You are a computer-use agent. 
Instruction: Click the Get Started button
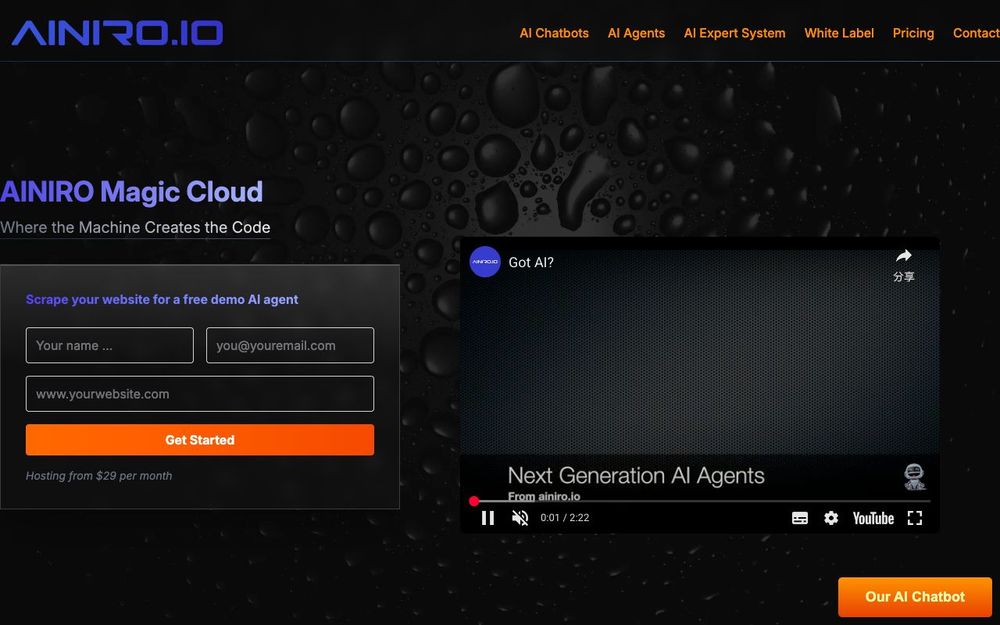(199, 440)
